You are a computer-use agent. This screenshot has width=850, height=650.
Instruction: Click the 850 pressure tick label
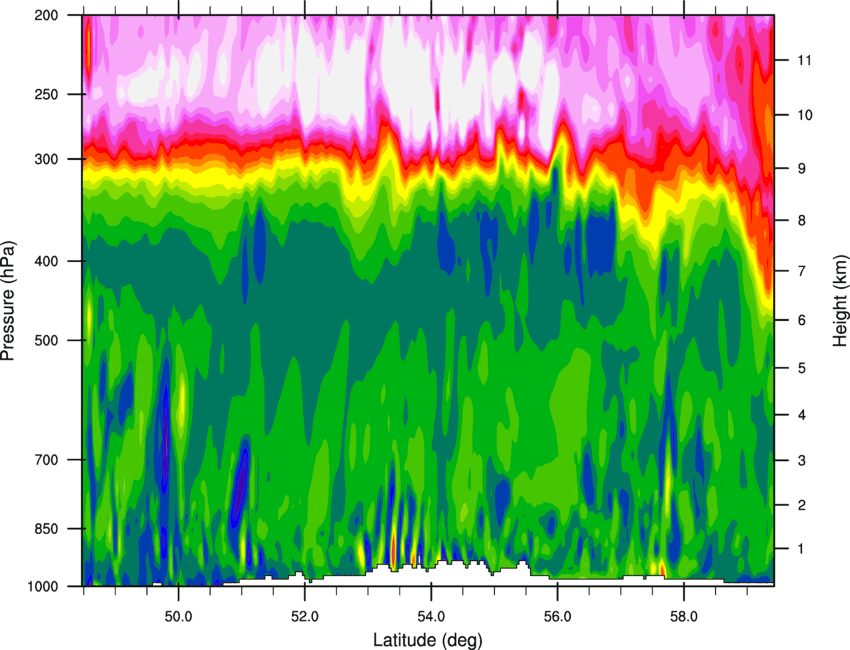(x=46, y=529)
